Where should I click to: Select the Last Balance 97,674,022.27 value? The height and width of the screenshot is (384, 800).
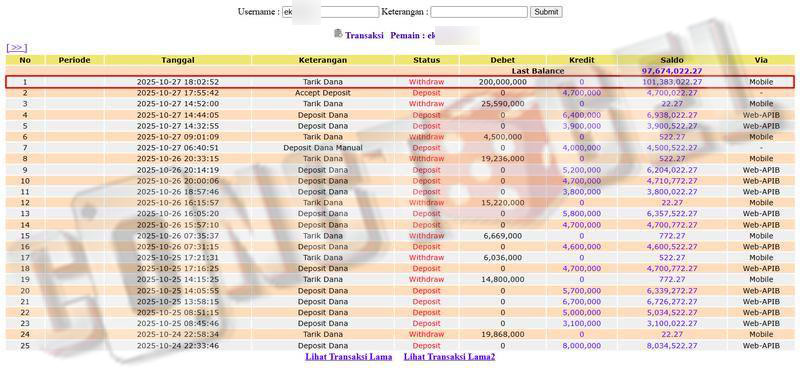click(672, 71)
